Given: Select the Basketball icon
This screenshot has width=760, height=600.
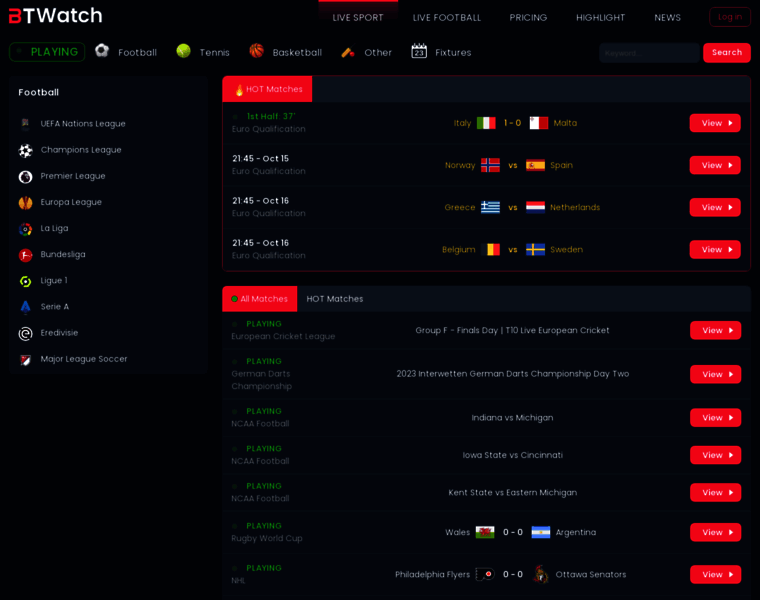Looking at the screenshot, I should tap(256, 50).
